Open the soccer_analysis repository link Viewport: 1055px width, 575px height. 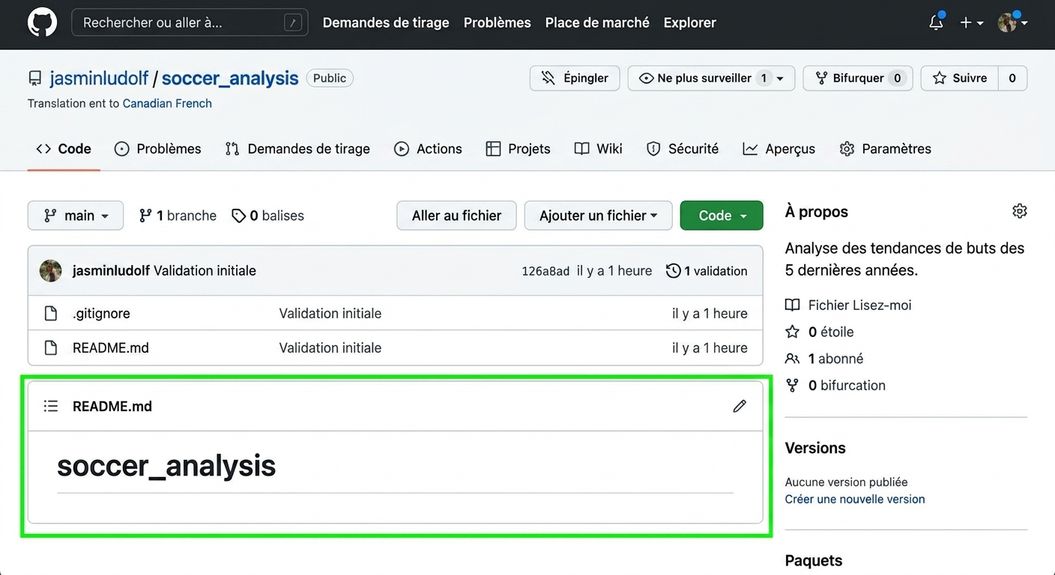(x=230, y=78)
